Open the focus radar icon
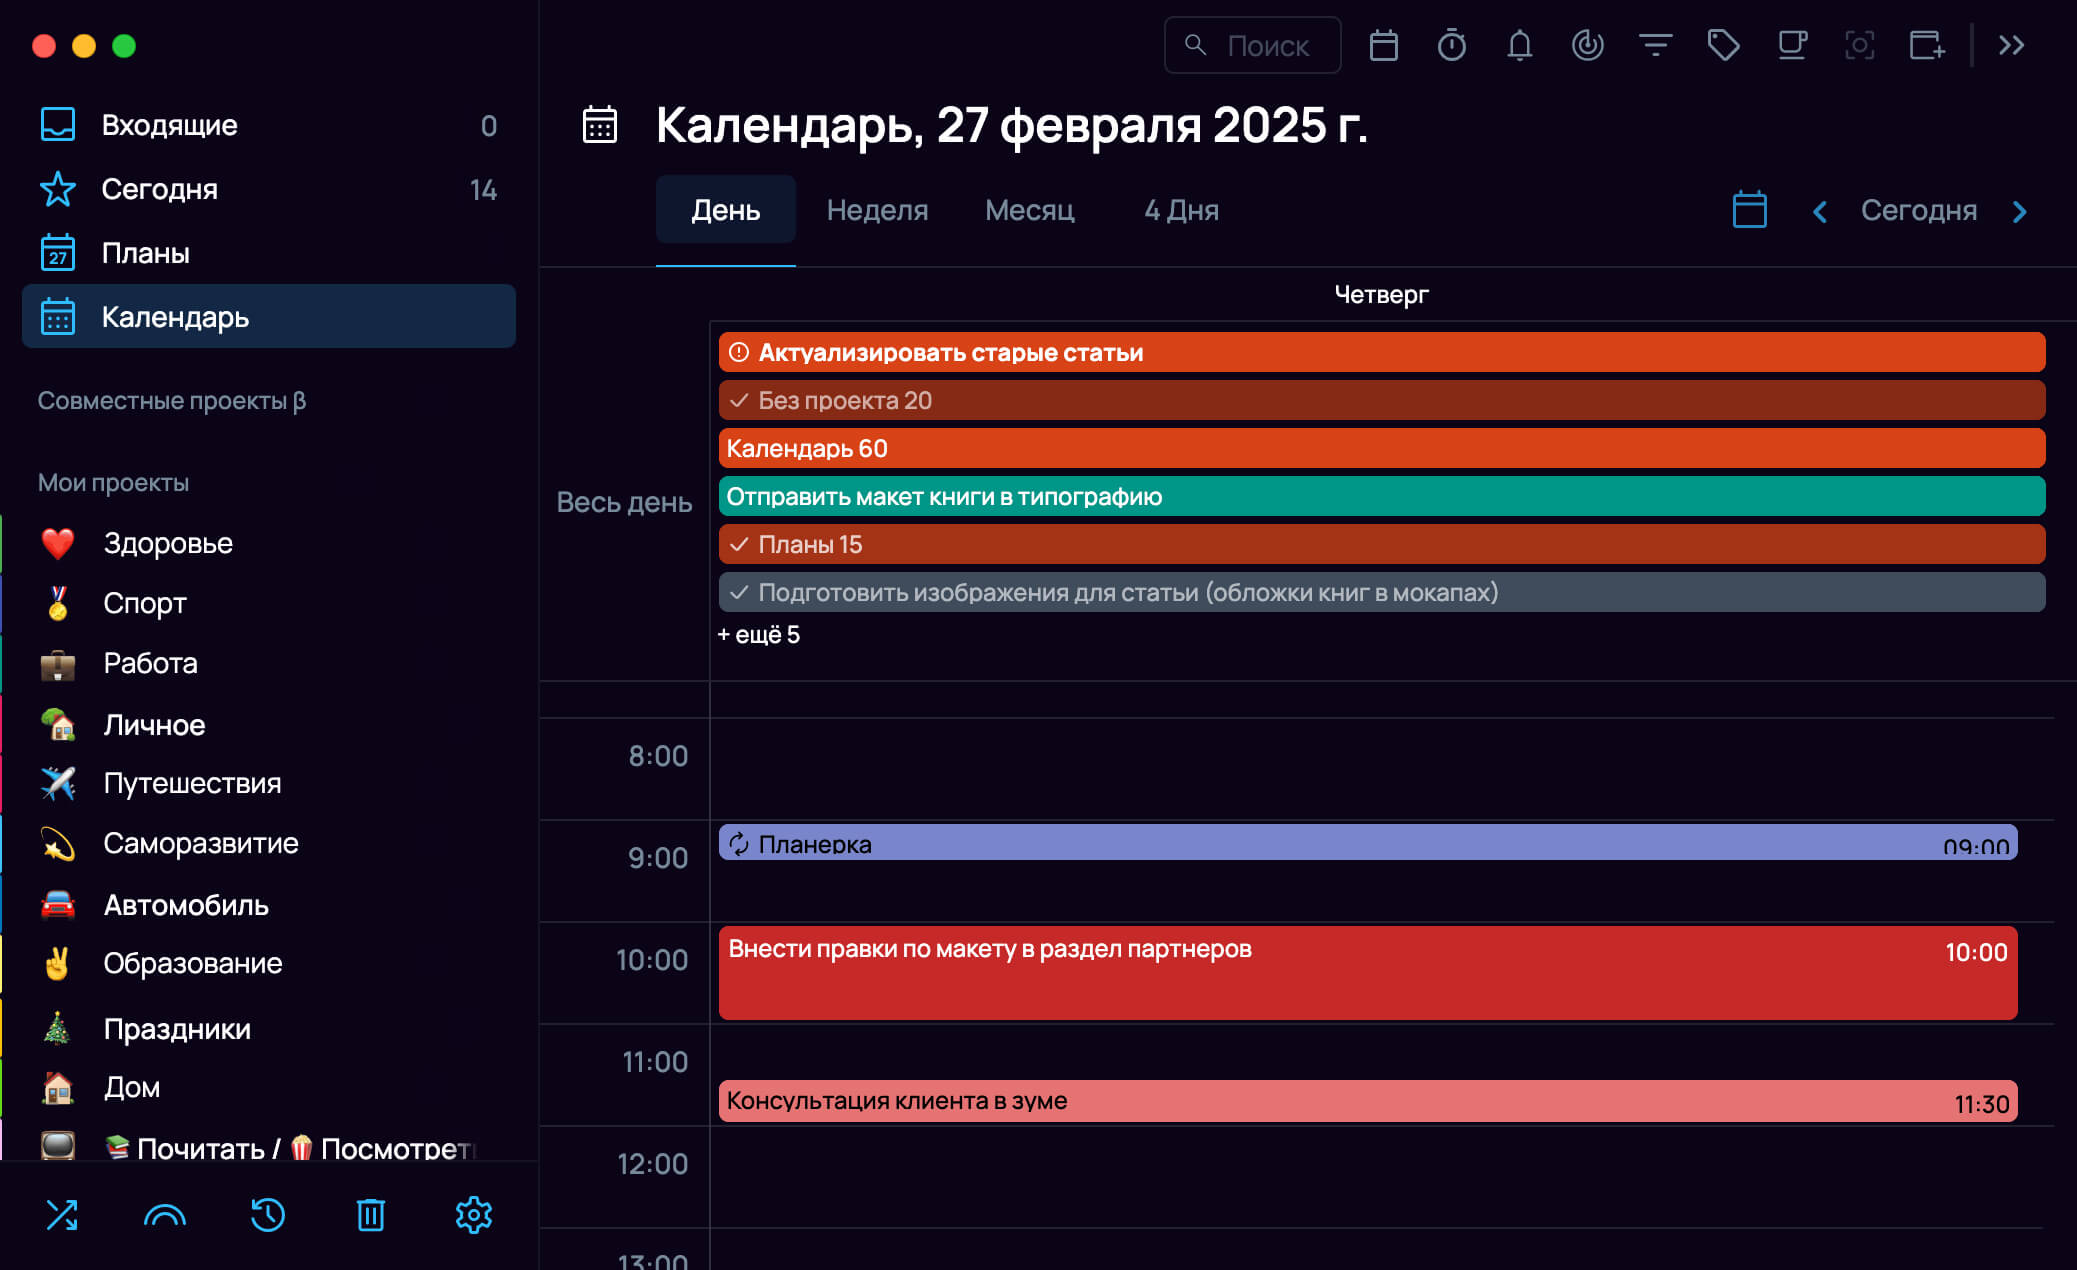The width and height of the screenshot is (2077, 1270). point(1587,45)
